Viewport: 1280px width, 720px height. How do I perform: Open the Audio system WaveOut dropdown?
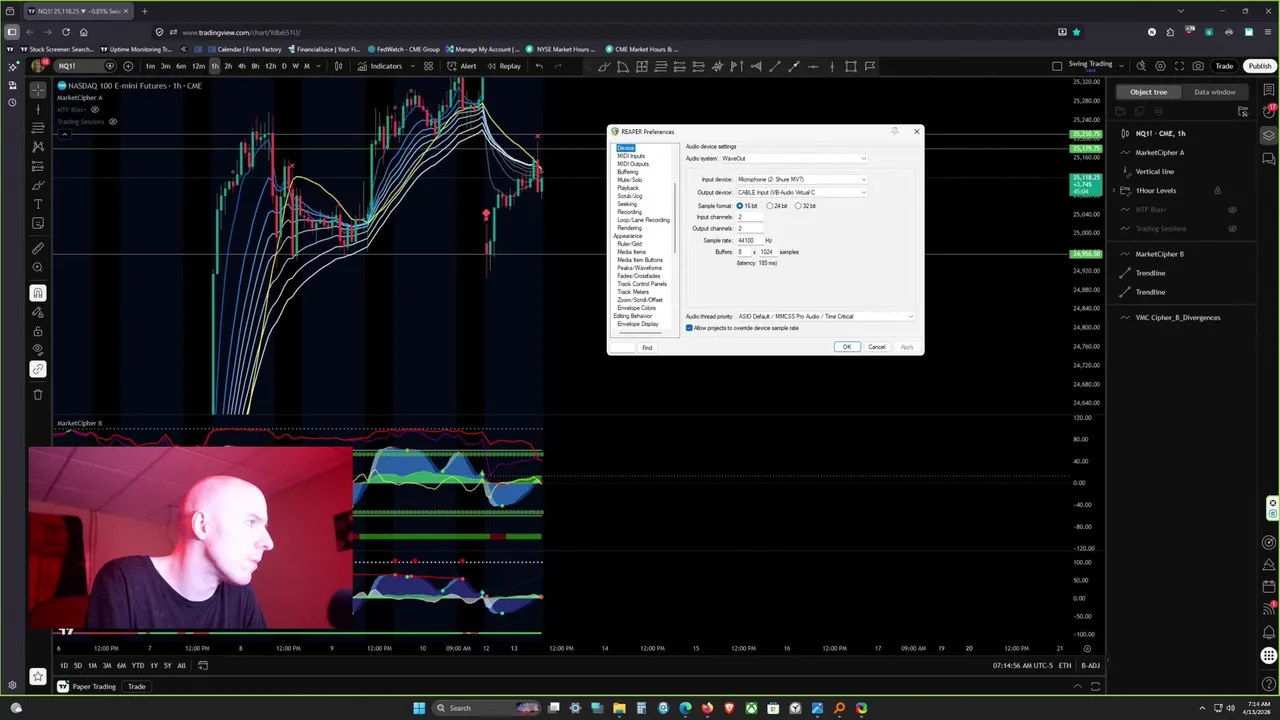point(793,158)
